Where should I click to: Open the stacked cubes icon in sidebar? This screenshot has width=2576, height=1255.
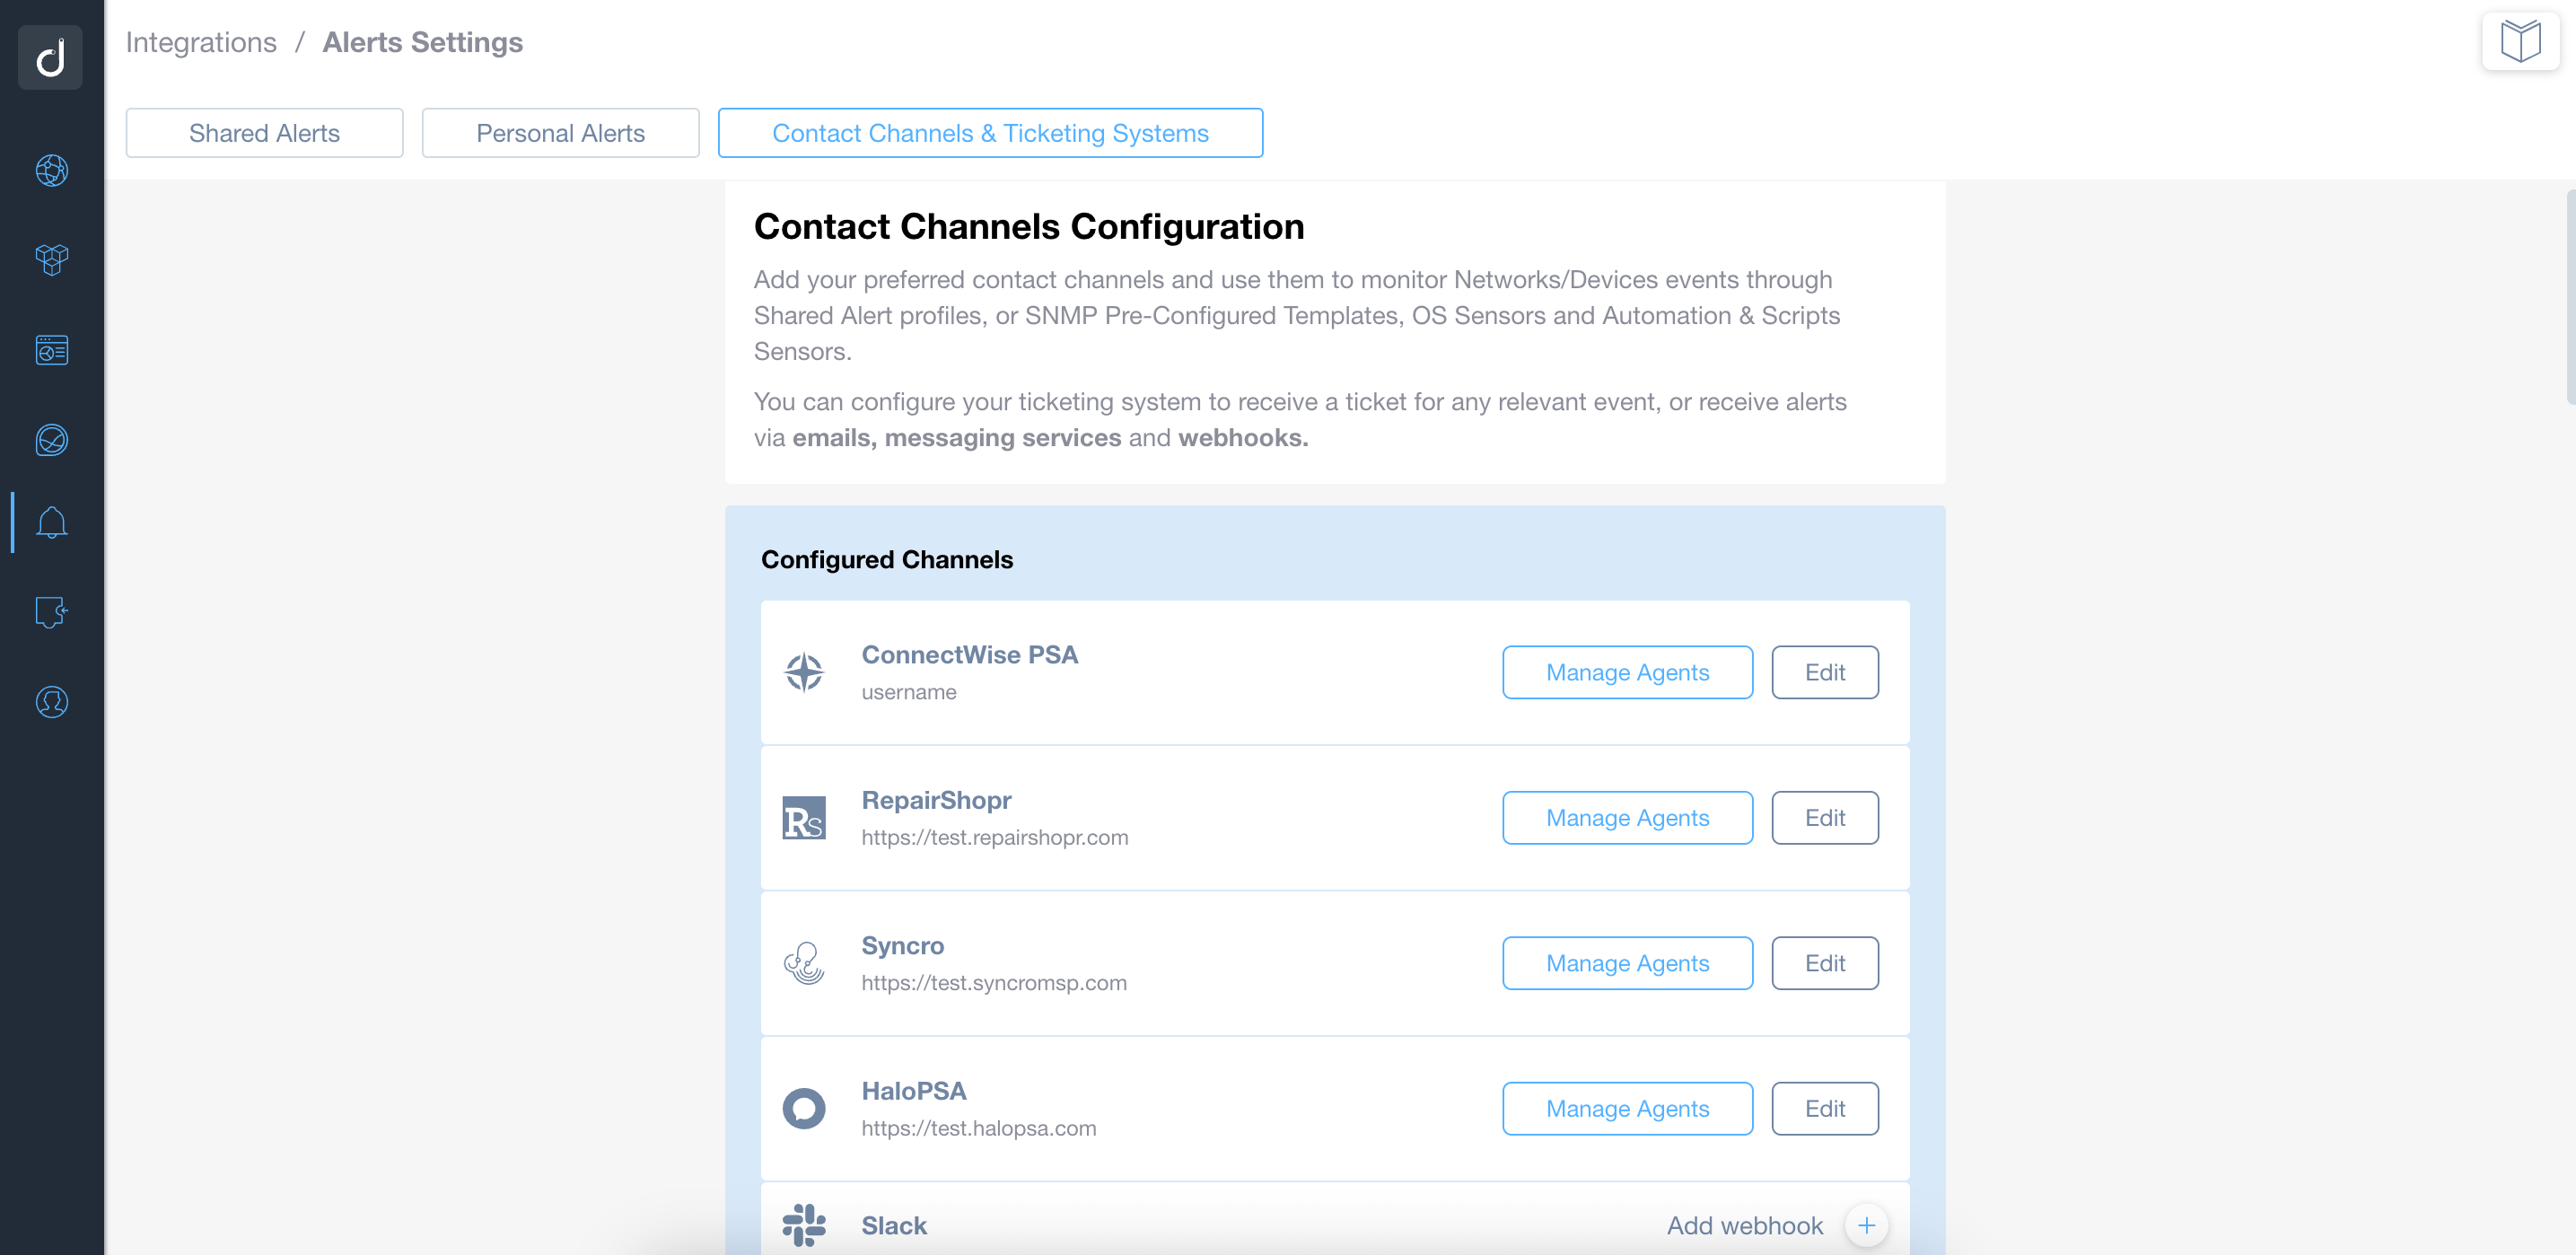52,260
